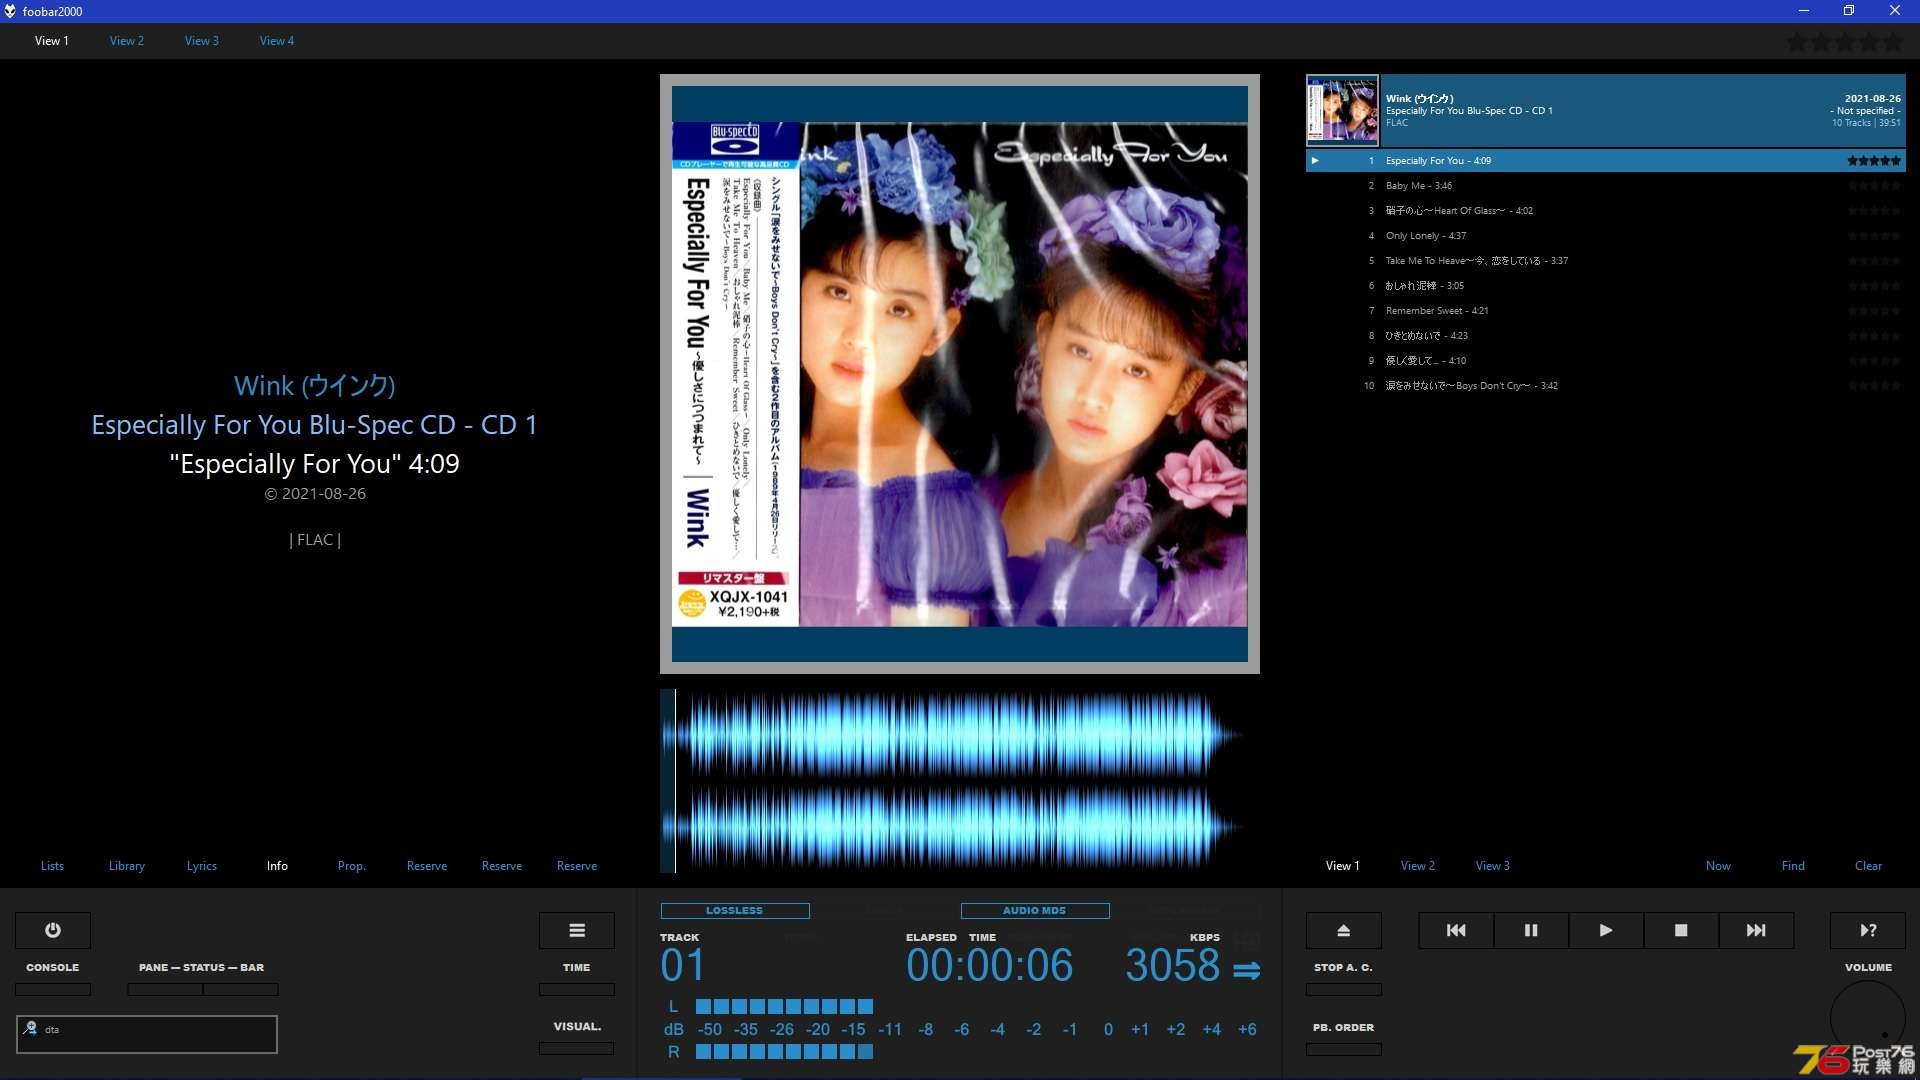
Task: Set rating with top-right stars
Action: [1845, 42]
